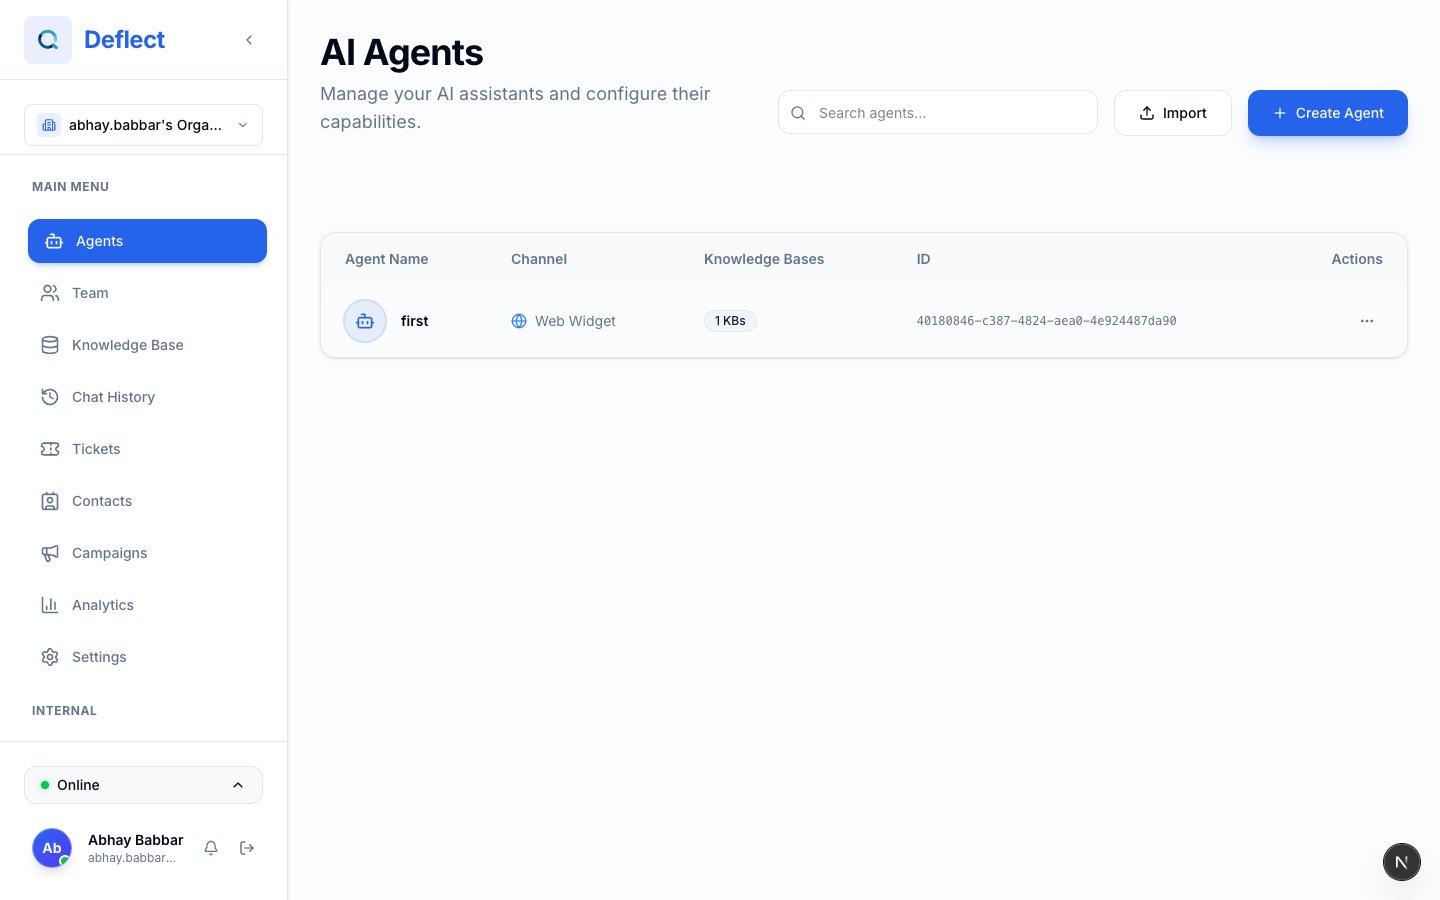Click the organization building icon

click(49, 125)
